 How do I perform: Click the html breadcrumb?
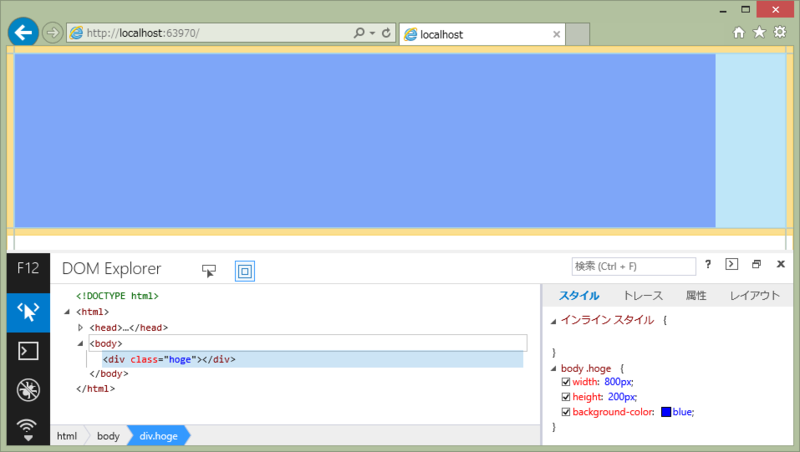point(67,436)
